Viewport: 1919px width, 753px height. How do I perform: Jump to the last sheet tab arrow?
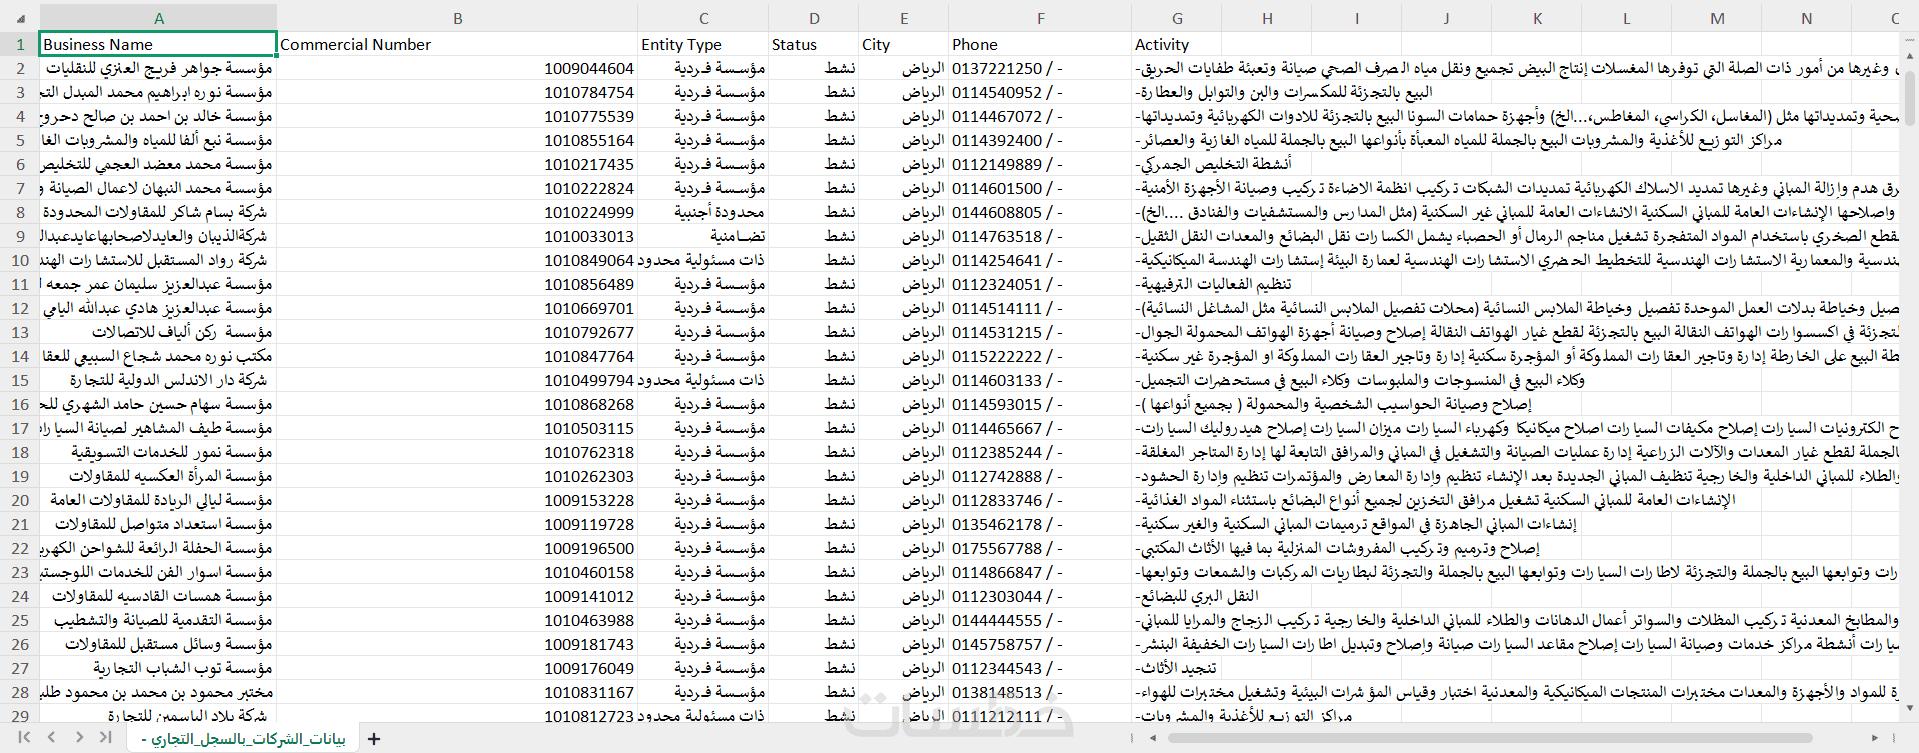pyautogui.click(x=106, y=738)
